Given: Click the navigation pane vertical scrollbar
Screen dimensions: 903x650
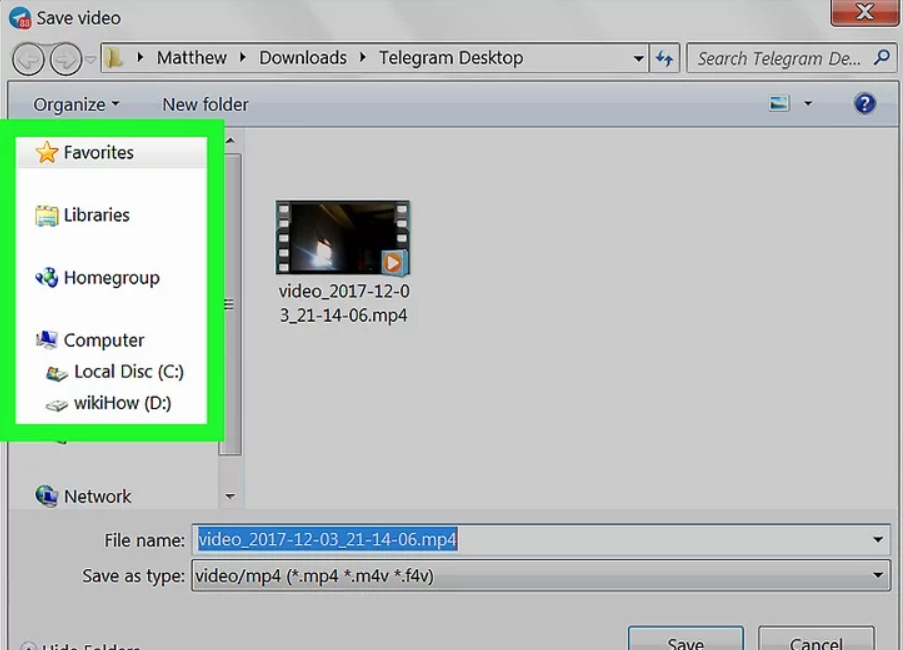Looking at the screenshot, I should pos(230,305).
